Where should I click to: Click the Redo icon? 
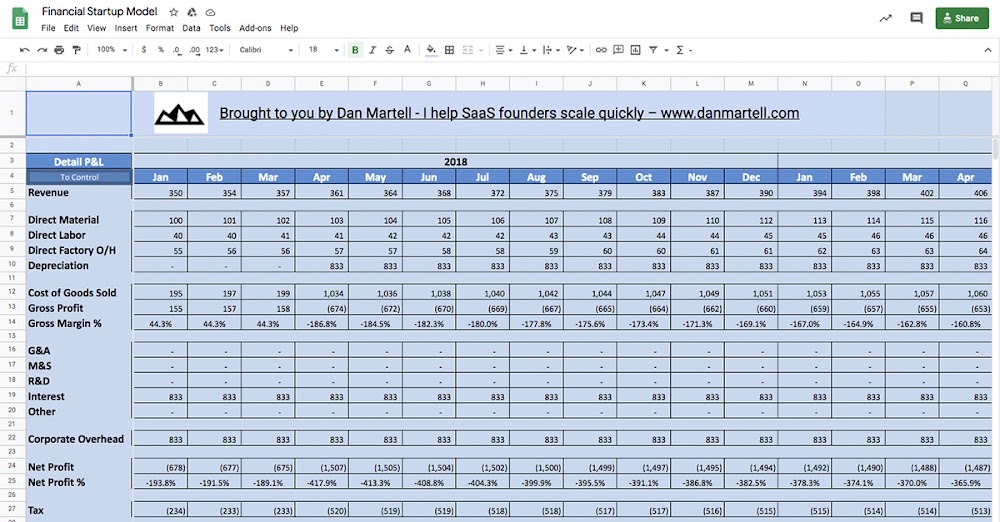pos(42,50)
